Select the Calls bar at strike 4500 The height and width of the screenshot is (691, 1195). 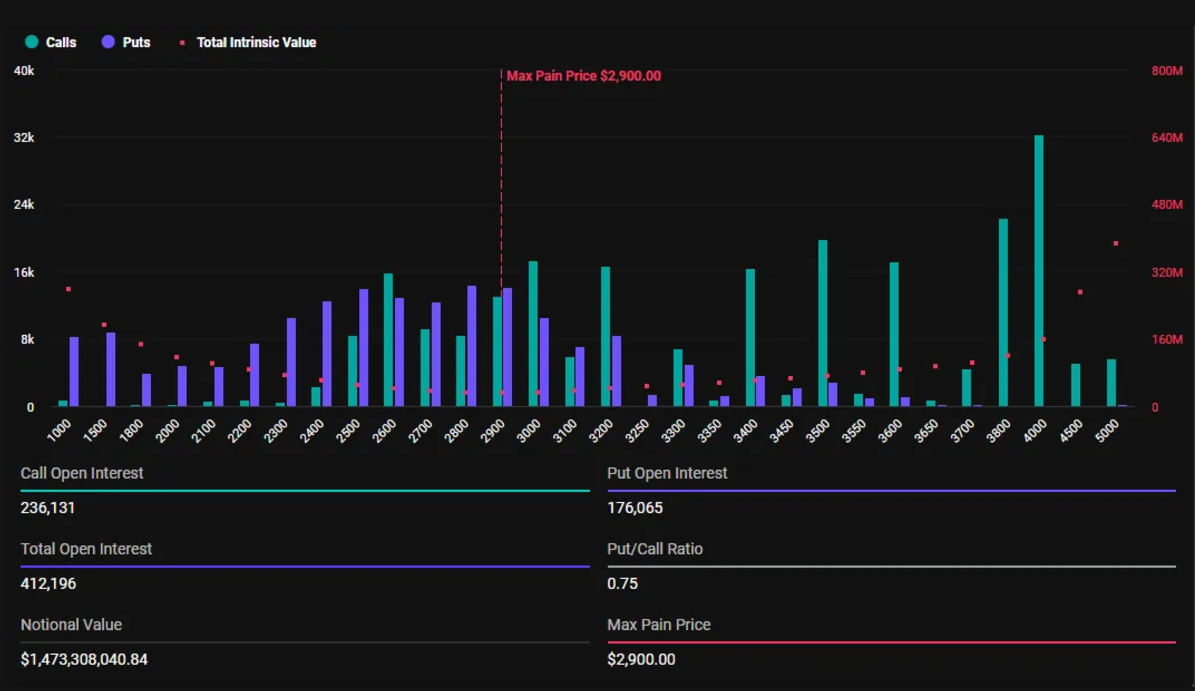[1075, 385]
